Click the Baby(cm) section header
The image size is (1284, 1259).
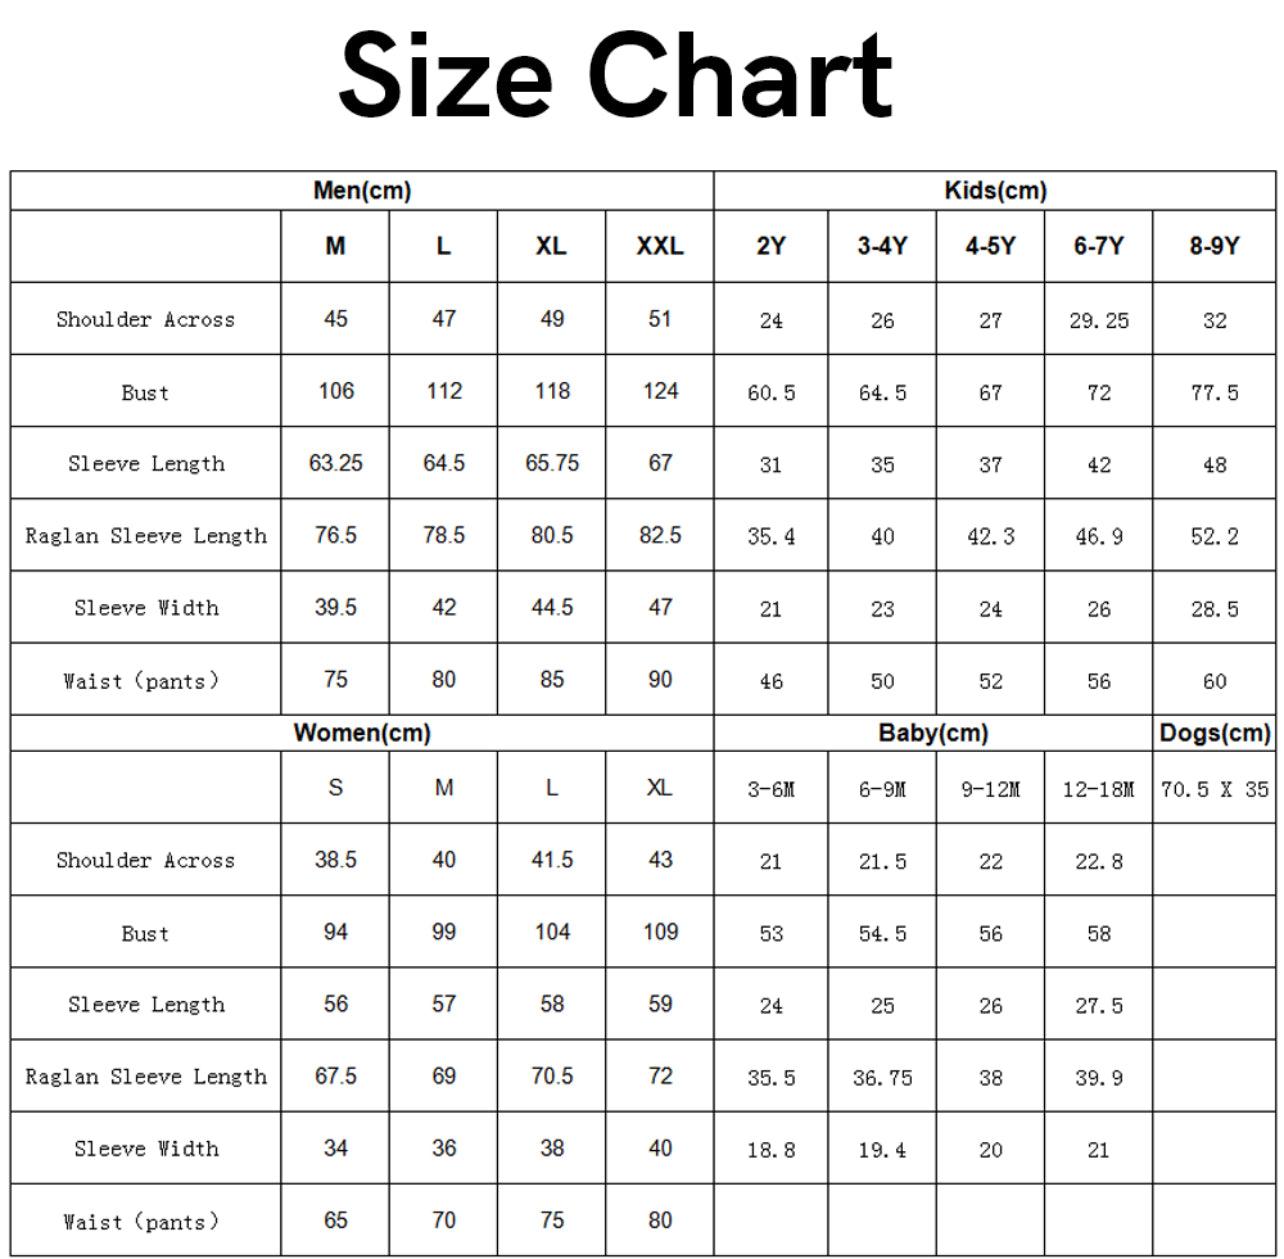pyautogui.click(x=933, y=733)
